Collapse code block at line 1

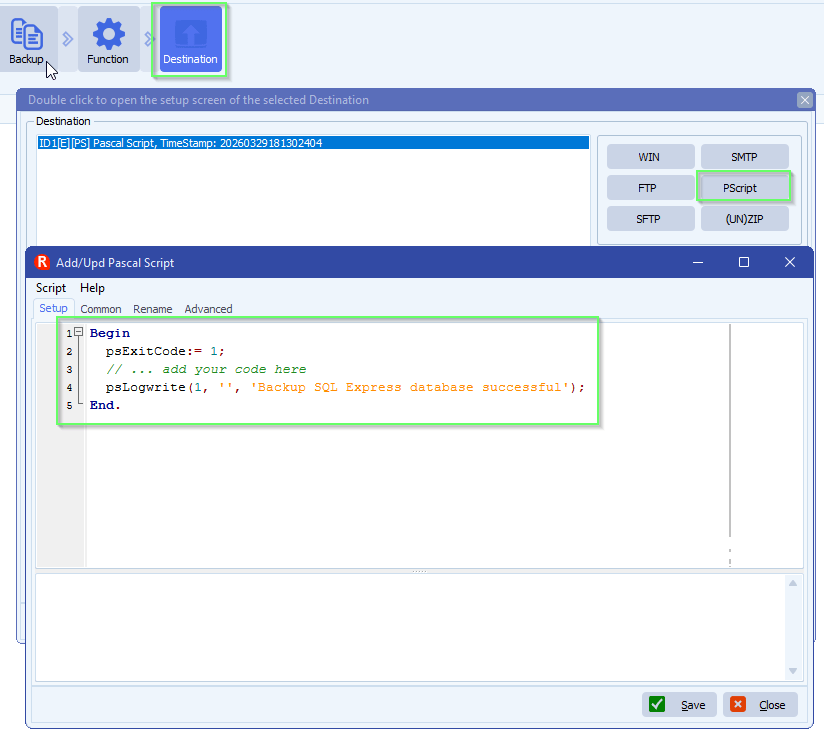78,333
